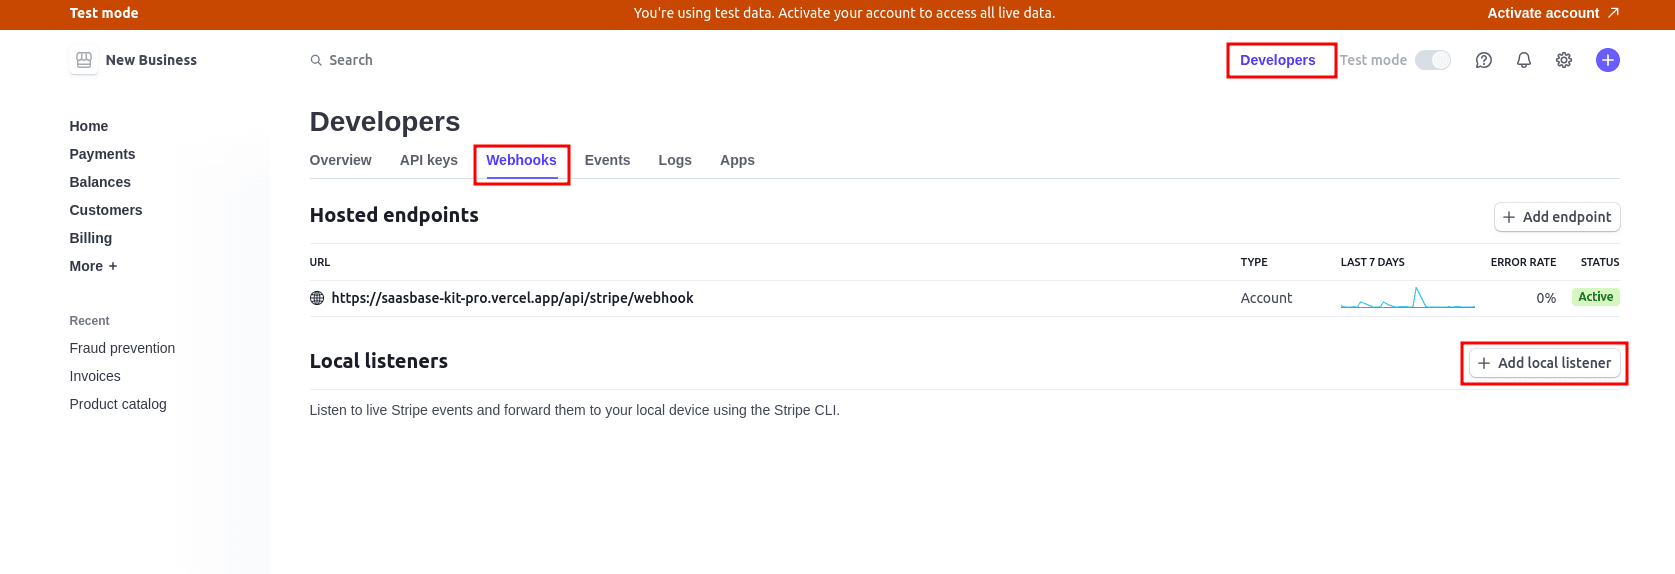Image resolution: width=1675 pixels, height=574 pixels.
Task: Click the search magnifier icon
Action: 316,60
